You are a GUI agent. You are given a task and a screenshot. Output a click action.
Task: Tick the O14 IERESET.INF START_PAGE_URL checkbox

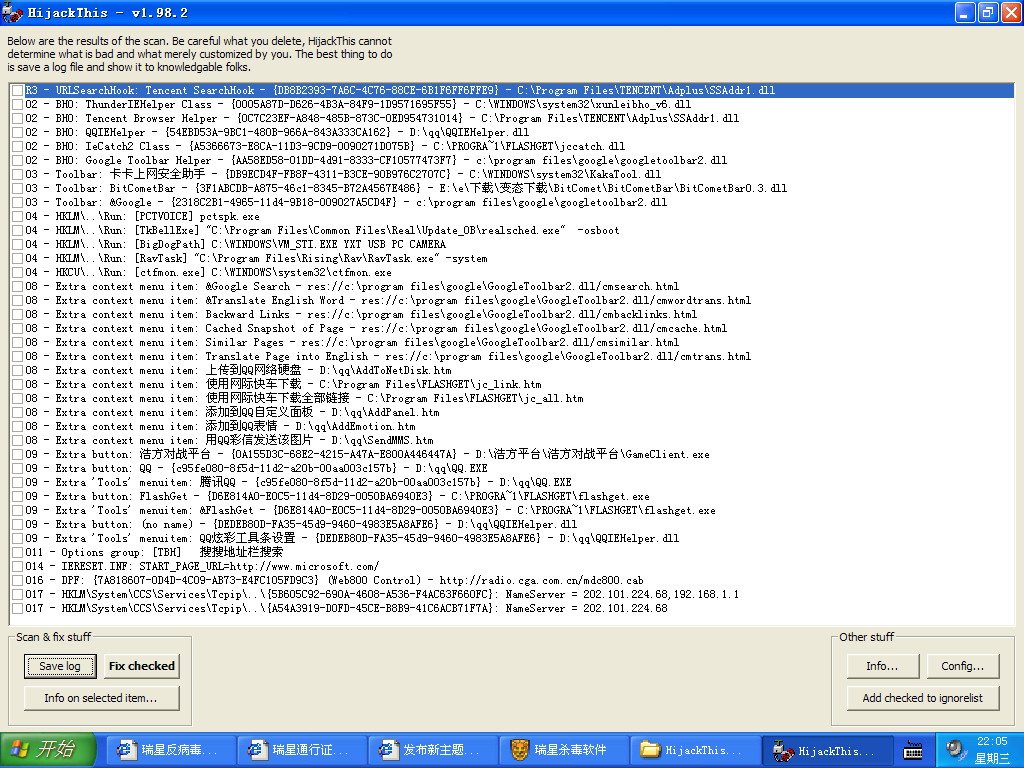(x=18, y=566)
